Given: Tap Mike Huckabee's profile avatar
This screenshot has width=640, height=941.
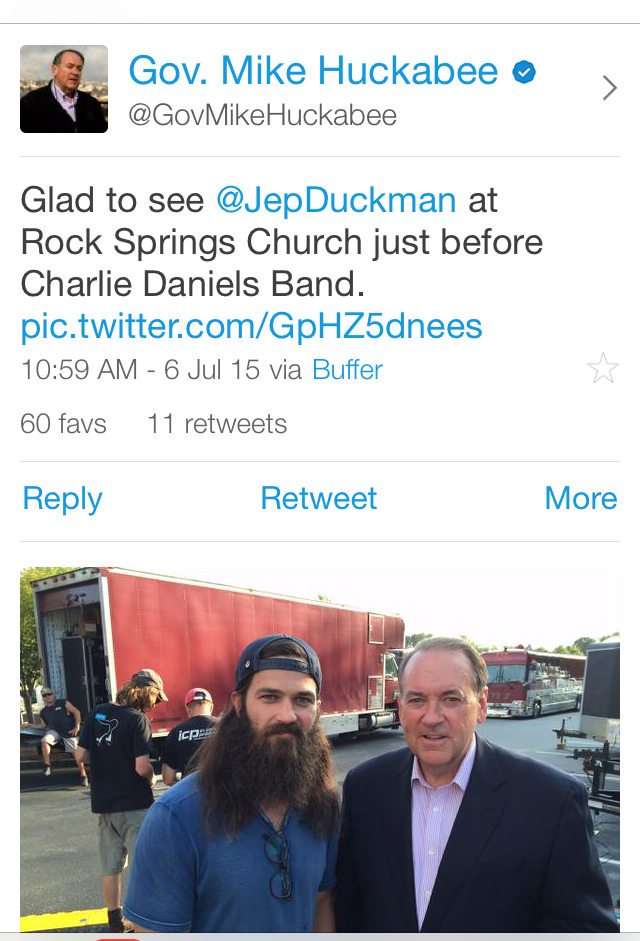Looking at the screenshot, I should [64, 89].
